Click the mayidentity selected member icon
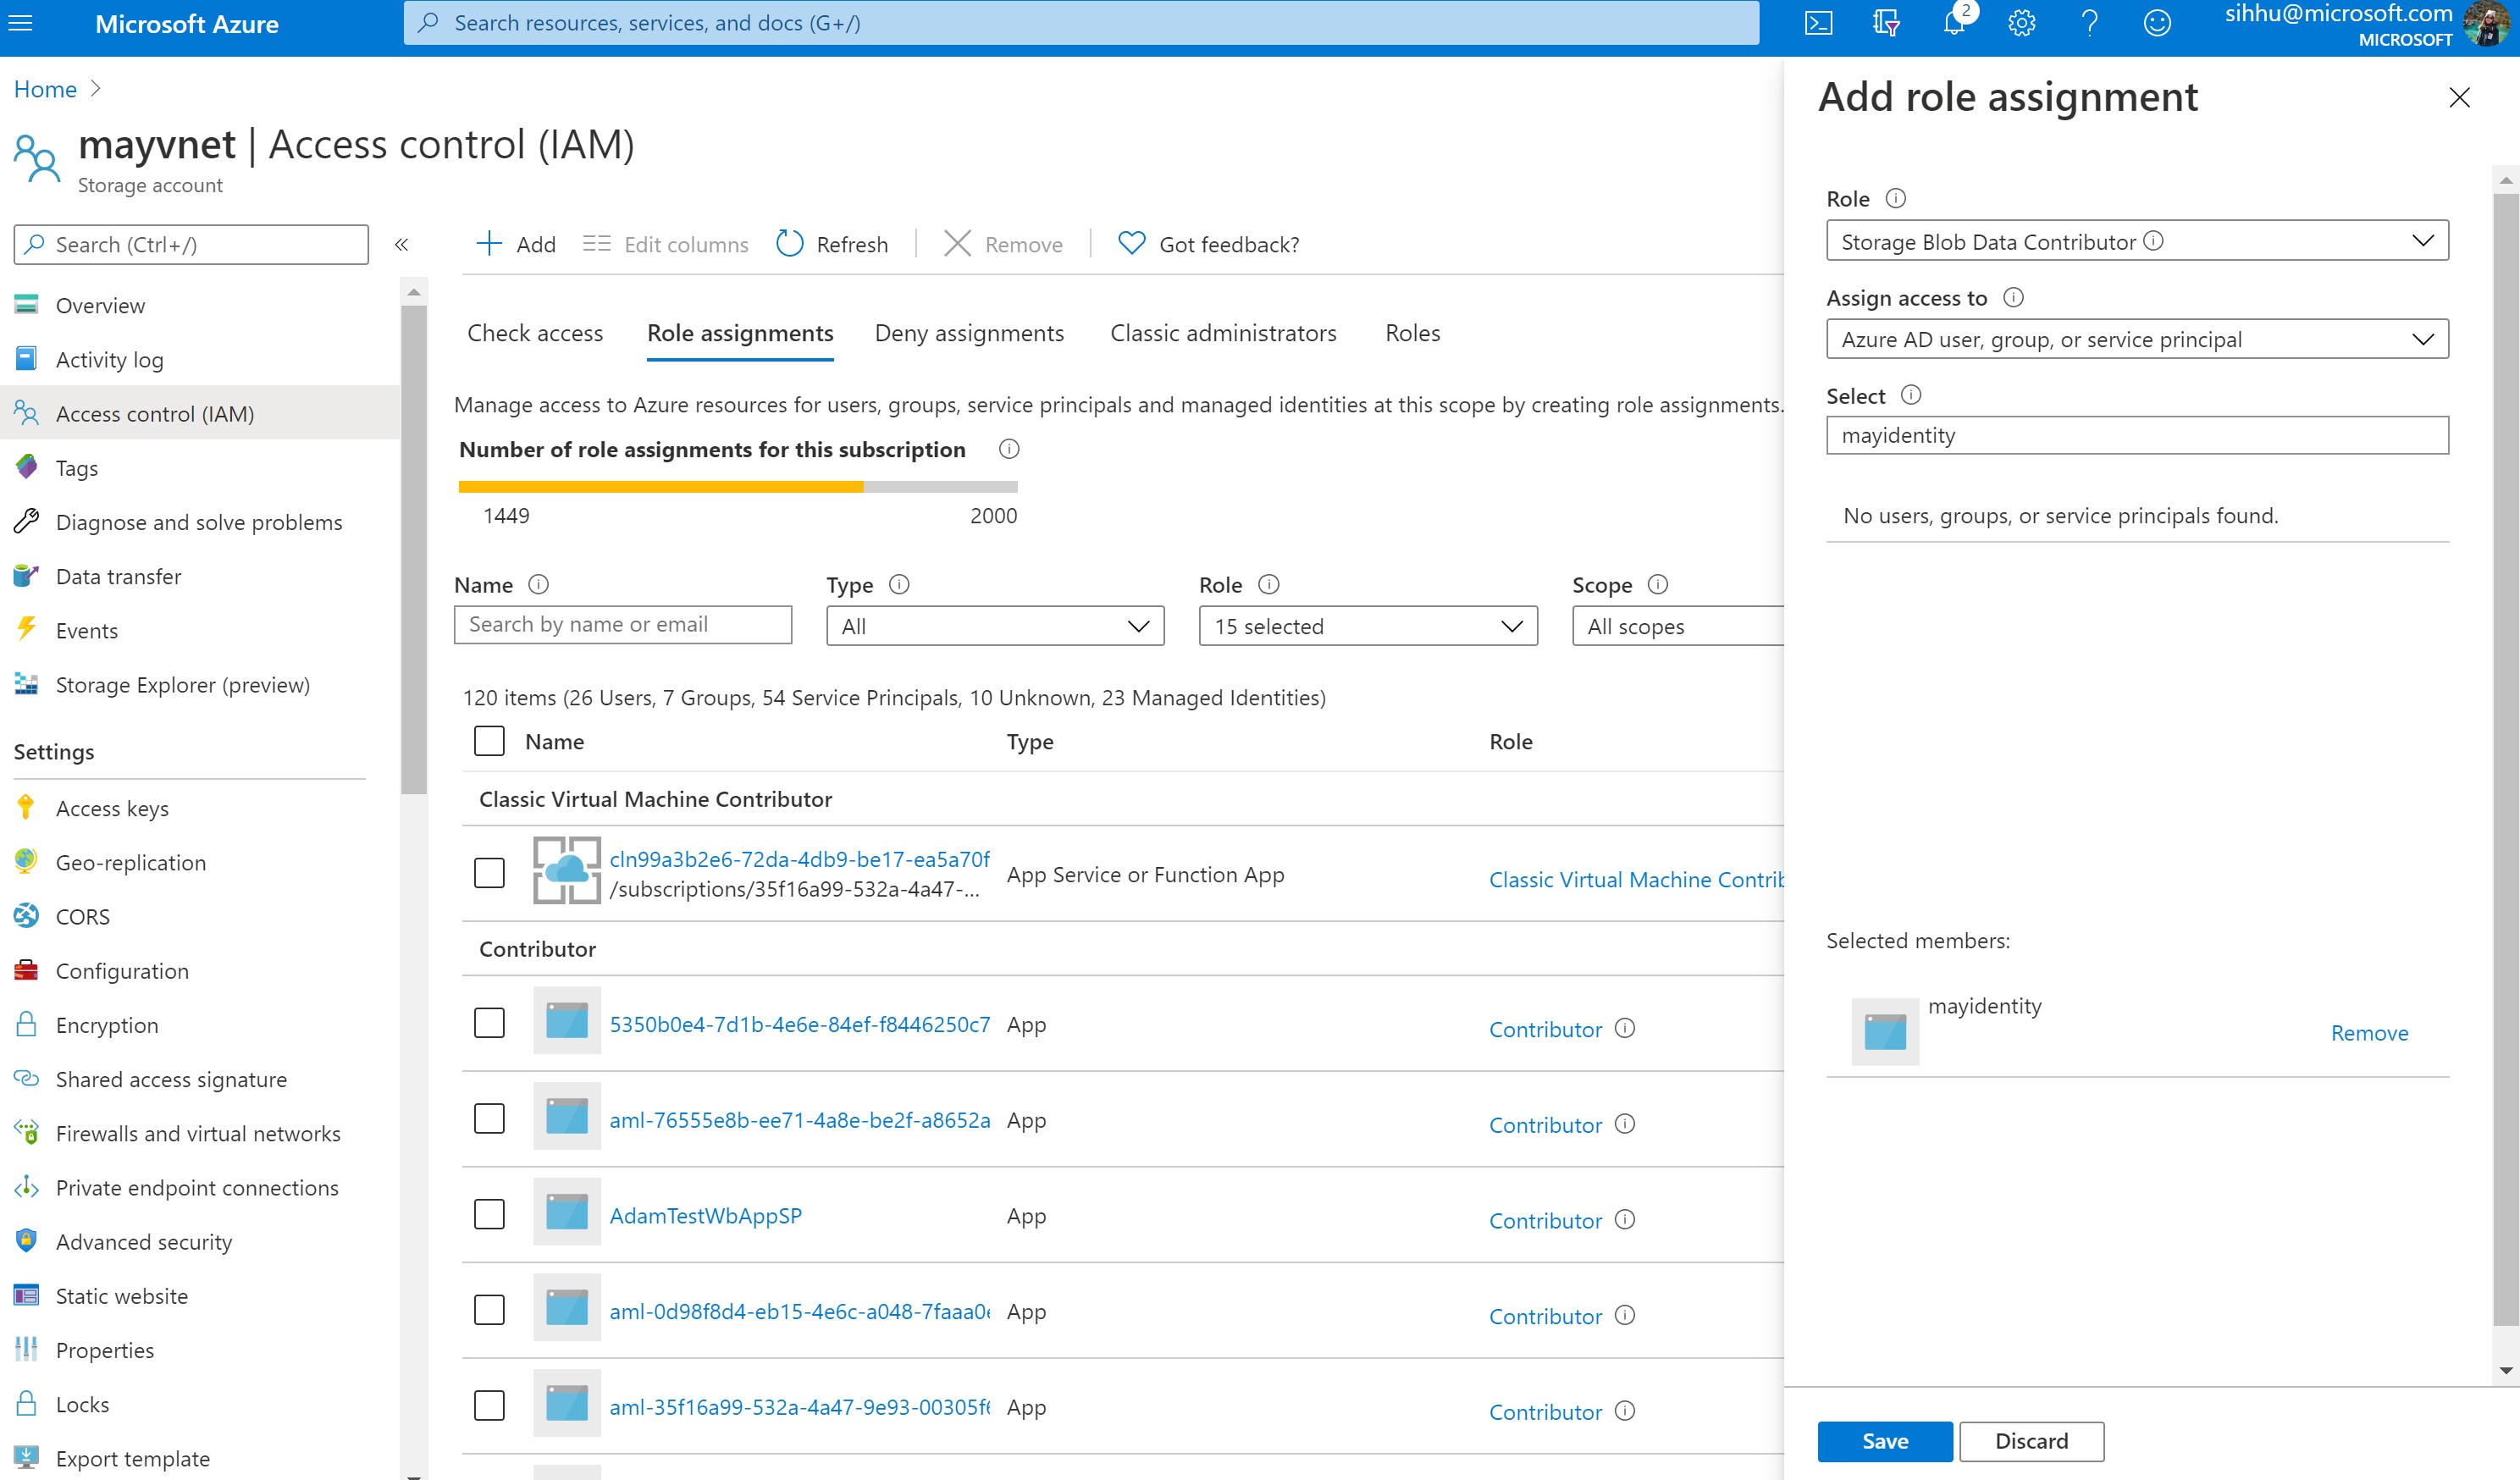2520x1480 pixels. 1885,1032
